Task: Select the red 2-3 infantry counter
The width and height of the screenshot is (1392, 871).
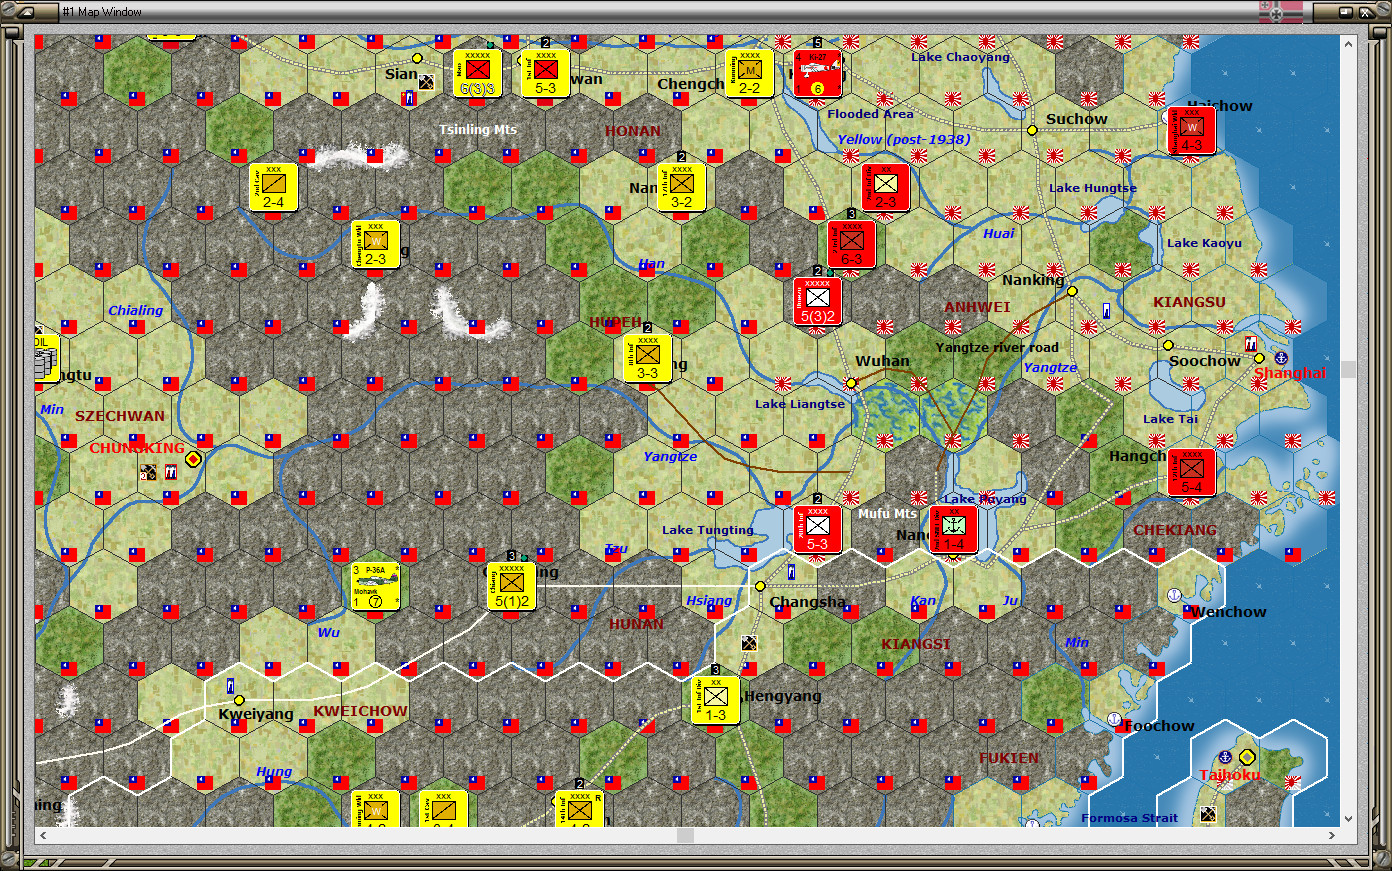Action: point(886,187)
